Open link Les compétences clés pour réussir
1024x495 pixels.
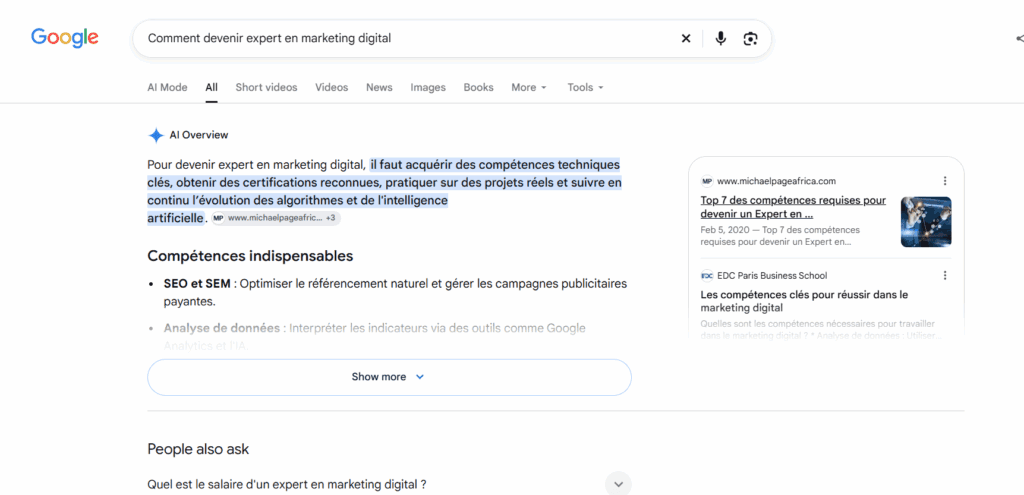click(804, 301)
